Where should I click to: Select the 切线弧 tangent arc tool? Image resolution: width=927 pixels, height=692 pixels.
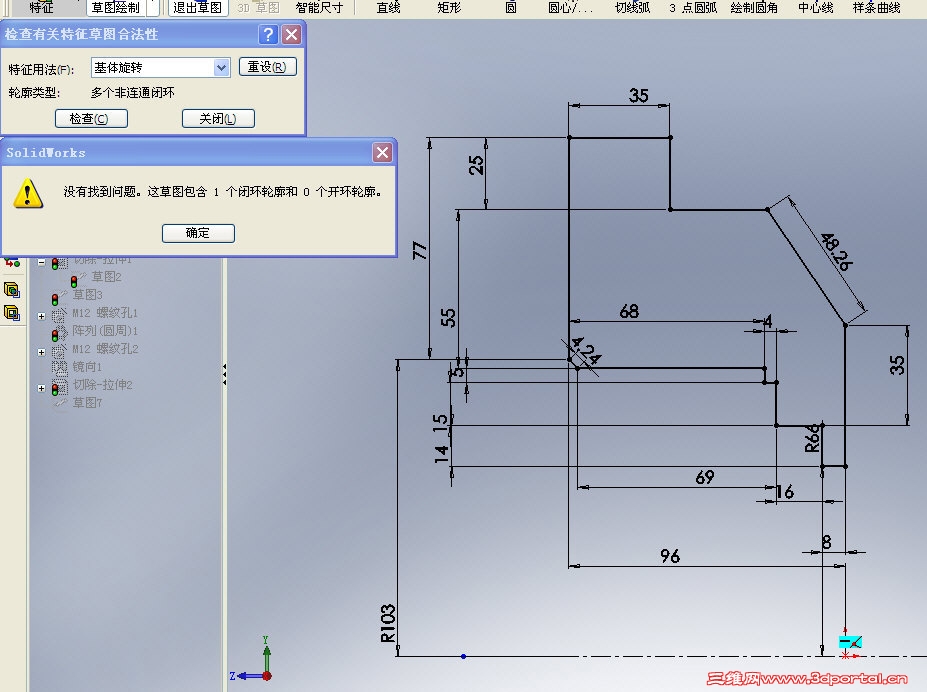(633, 8)
